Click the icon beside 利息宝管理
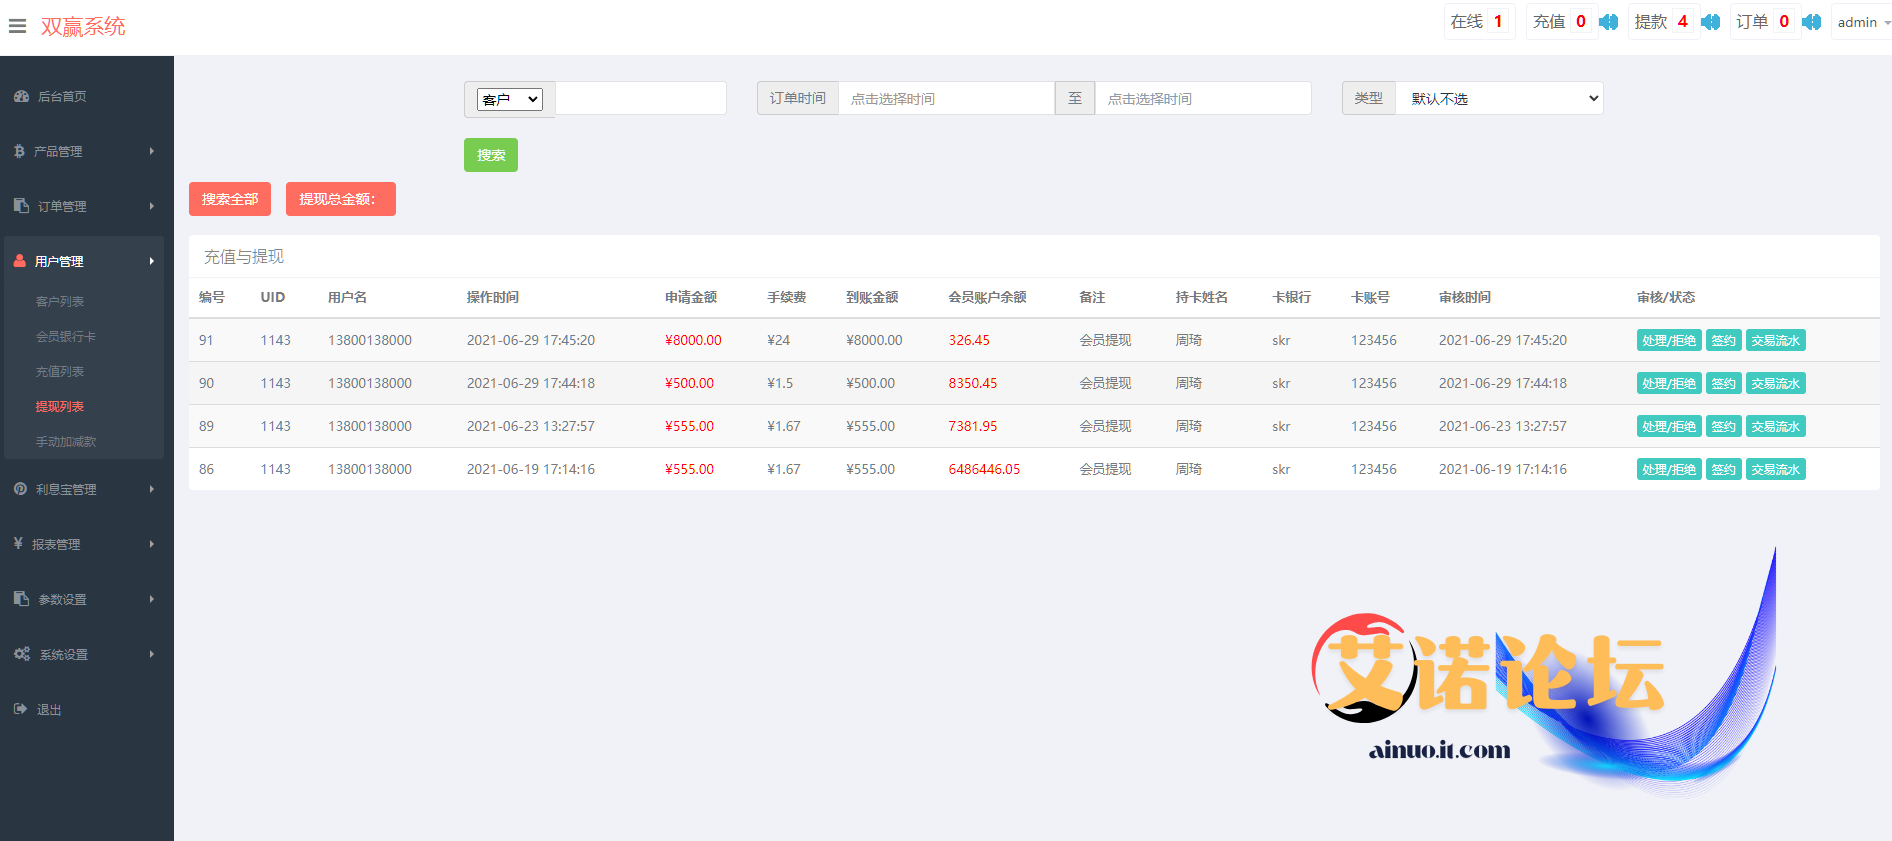The height and width of the screenshot is (841, 1892). [20, 489]
